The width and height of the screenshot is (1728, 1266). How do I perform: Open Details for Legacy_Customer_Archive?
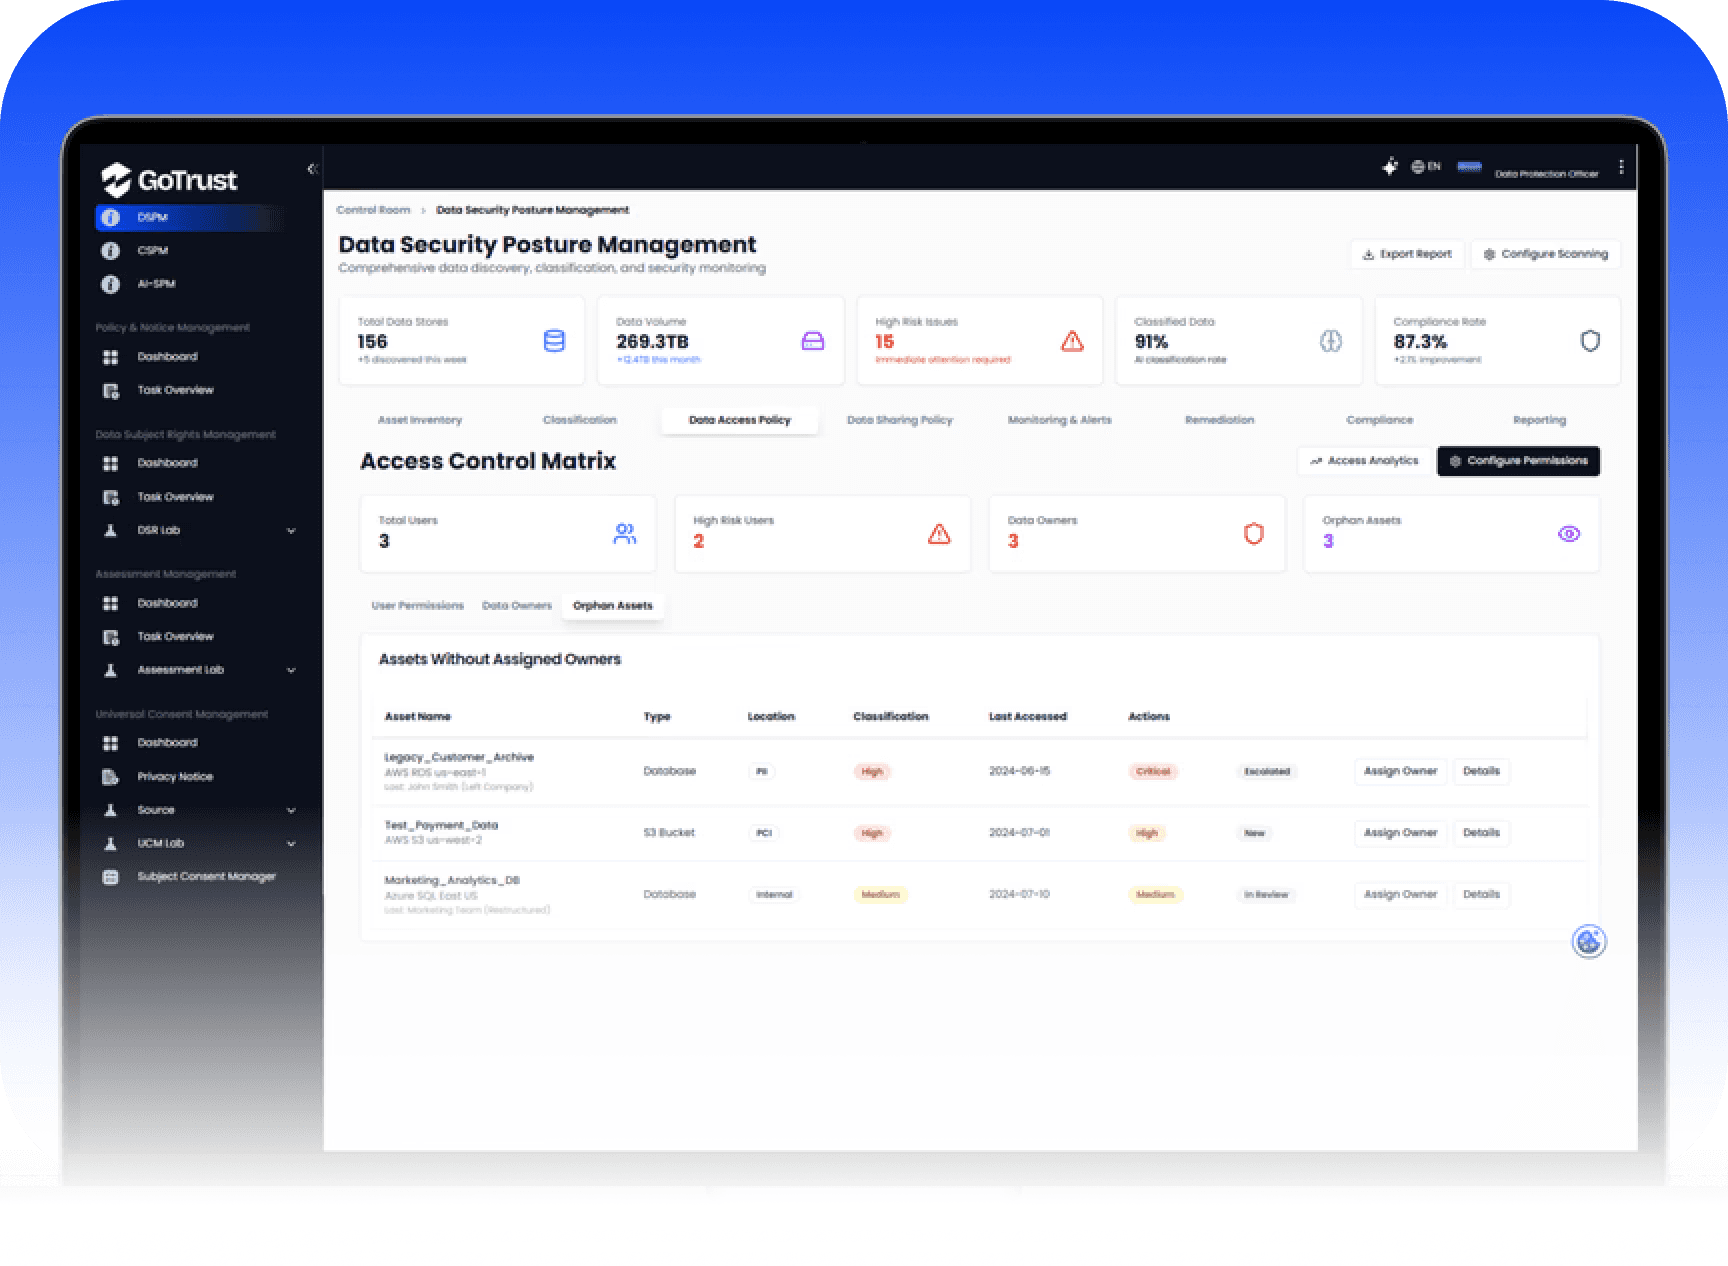point(1481,771)
